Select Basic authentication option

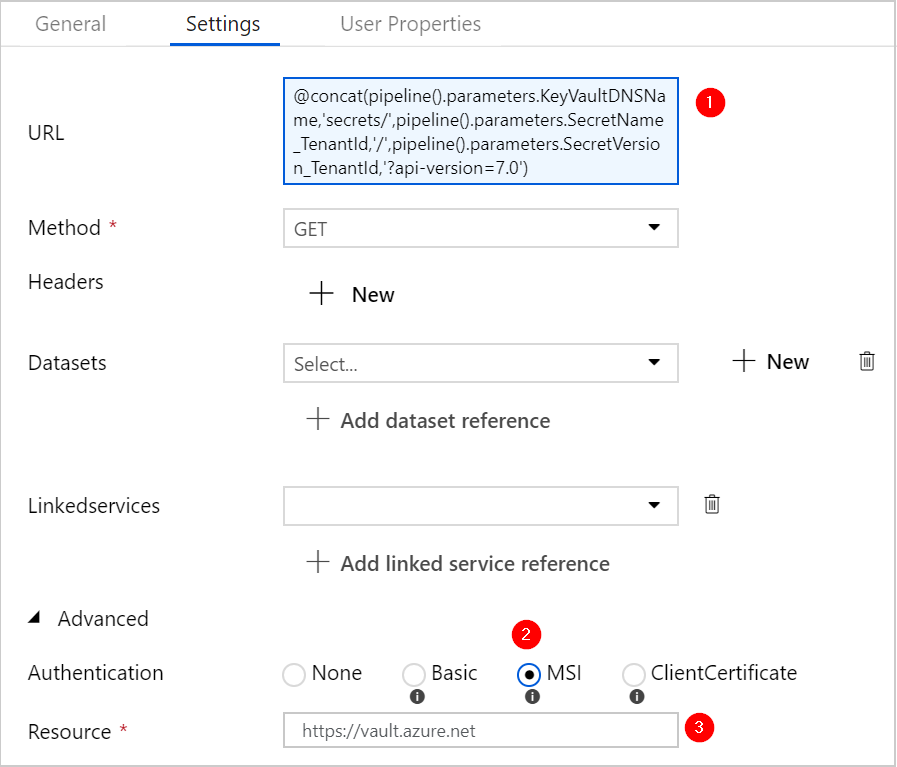(414, 674)
